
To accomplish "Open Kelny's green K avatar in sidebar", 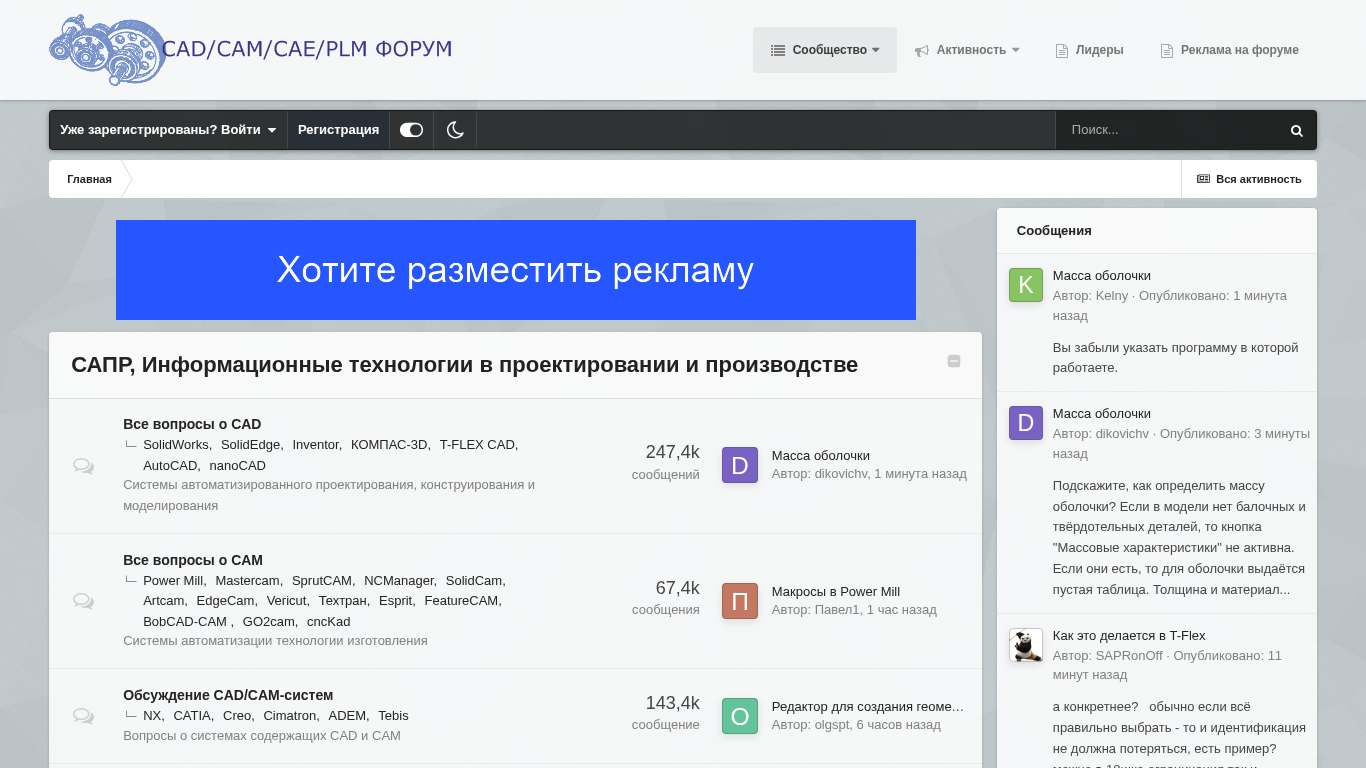I will (1025, 285).
